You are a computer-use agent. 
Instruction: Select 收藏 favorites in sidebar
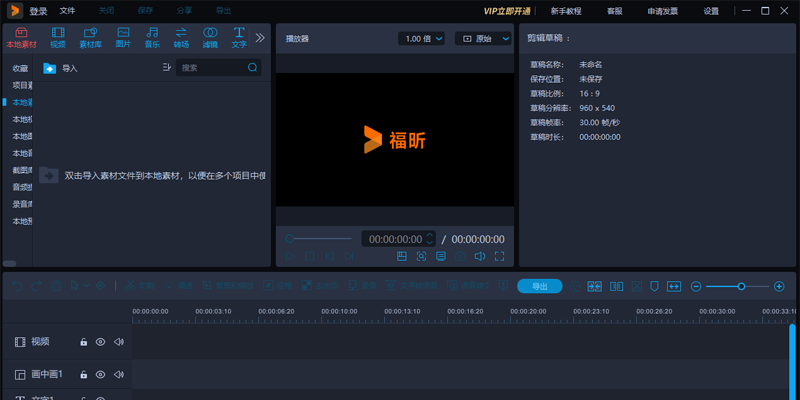[20, 68]
